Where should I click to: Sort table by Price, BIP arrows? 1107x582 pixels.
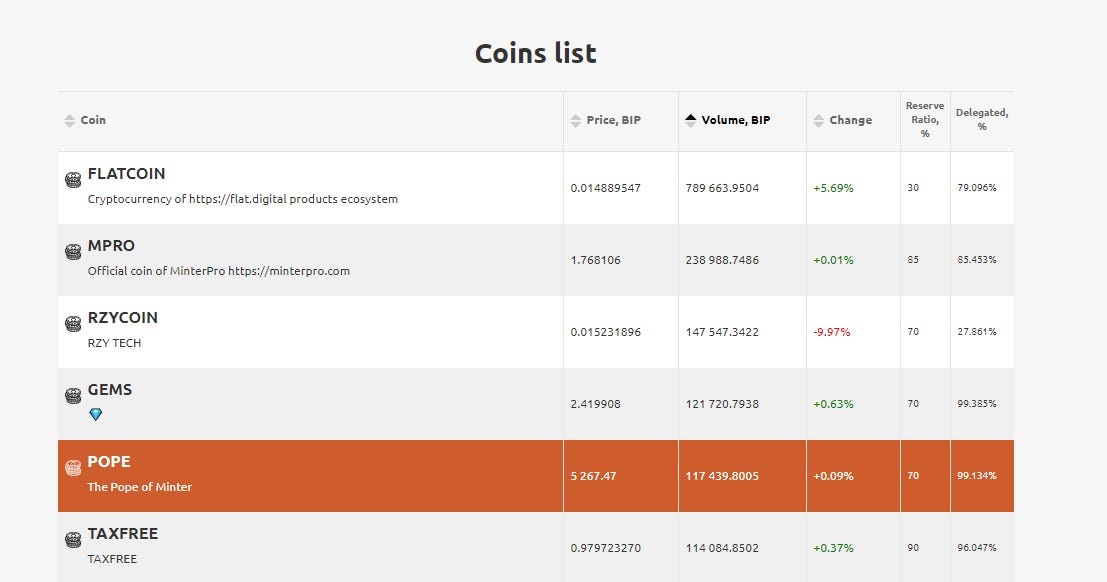point(575,121)
